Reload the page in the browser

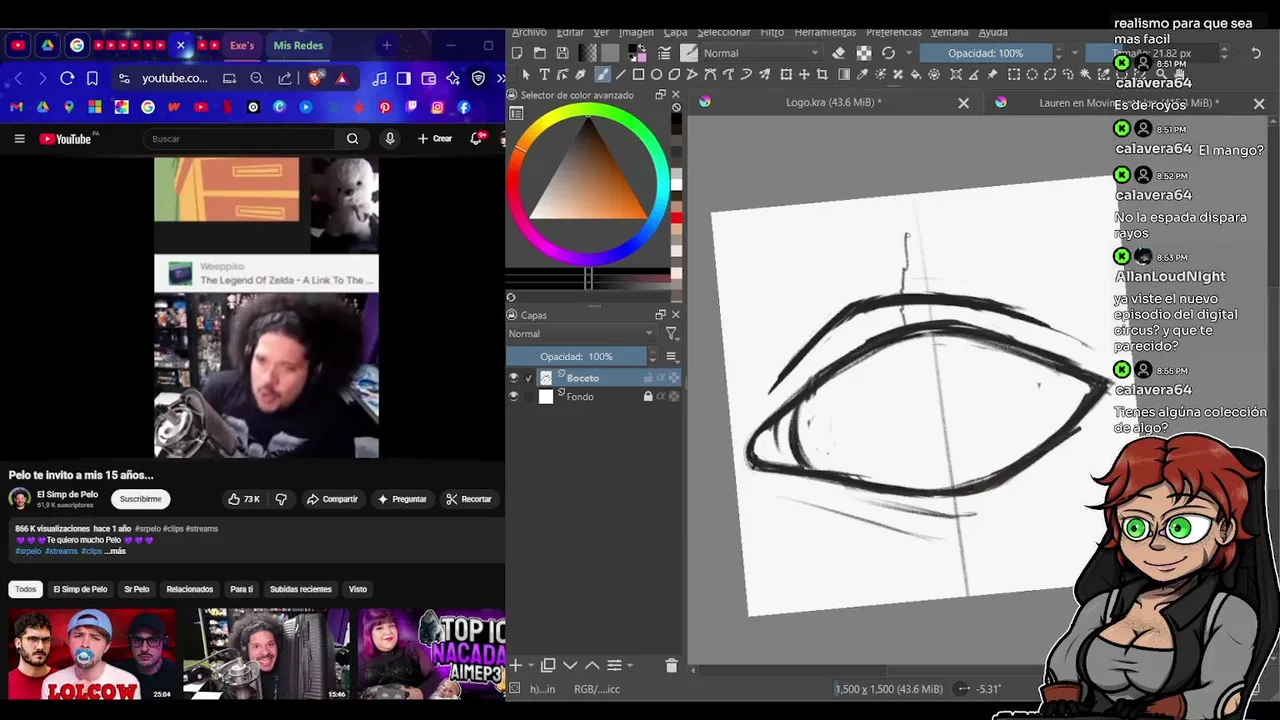(67, 78)
